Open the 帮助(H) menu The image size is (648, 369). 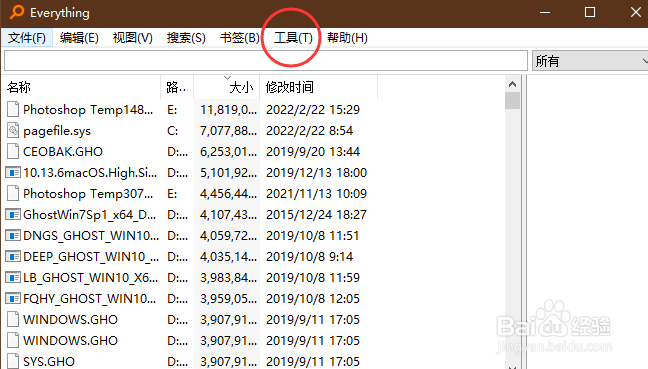click(x=347, y=38)
